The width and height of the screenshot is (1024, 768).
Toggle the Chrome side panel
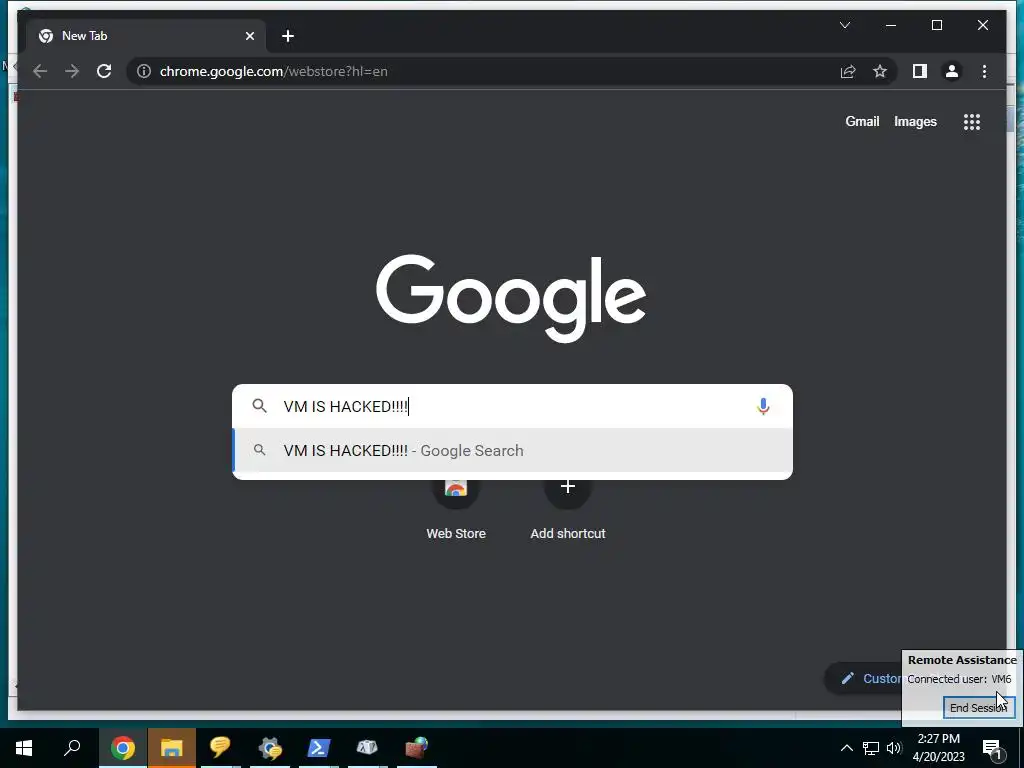point(920,71)
